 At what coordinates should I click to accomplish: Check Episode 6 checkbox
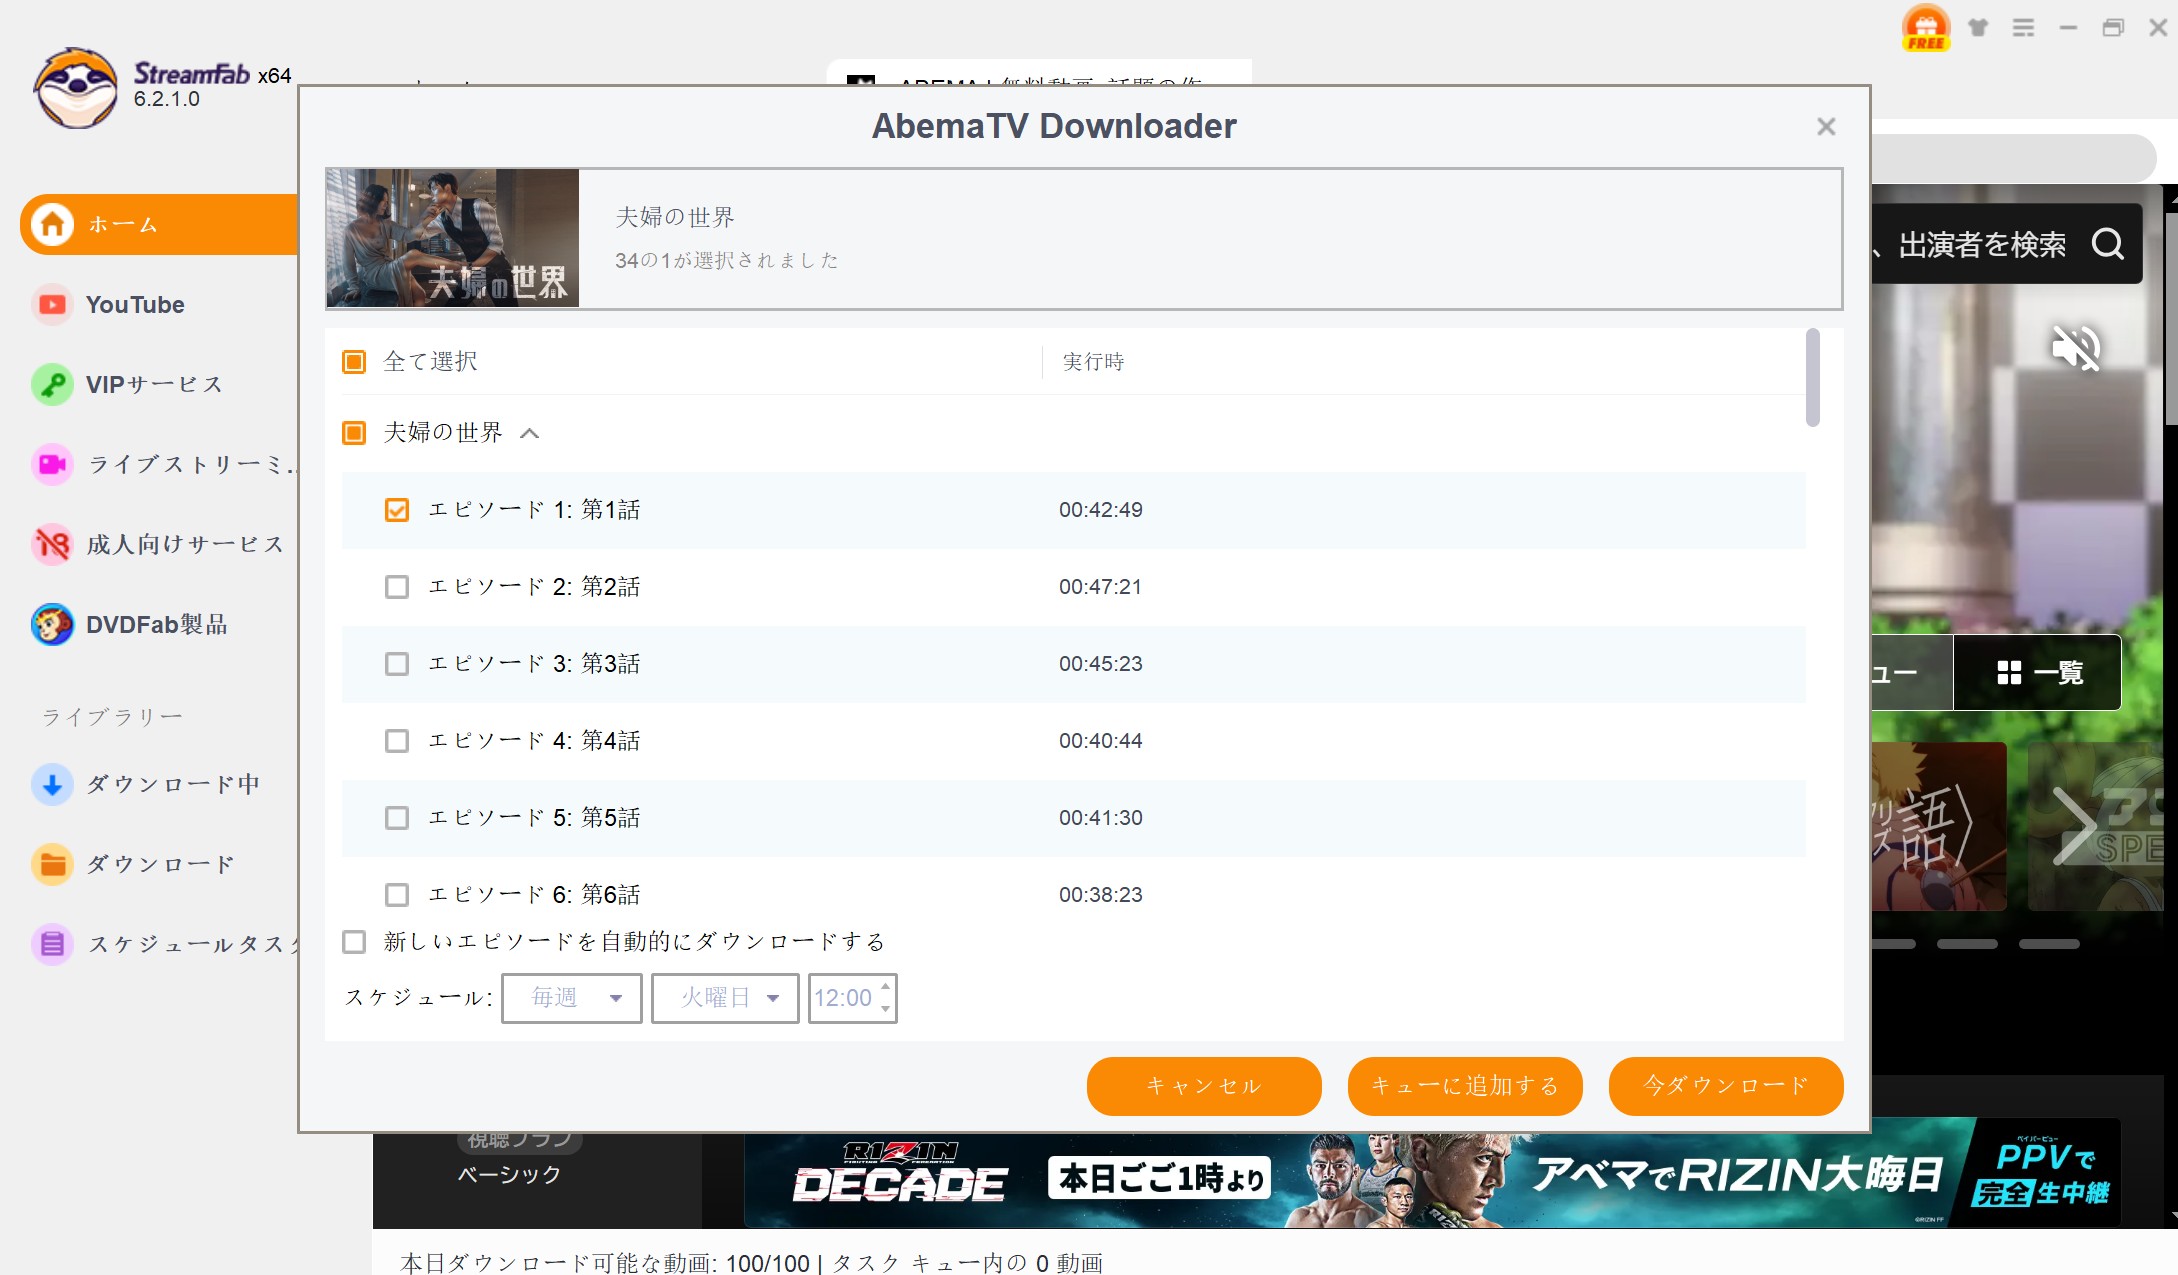pyautogui.click(x=397, y=895)
